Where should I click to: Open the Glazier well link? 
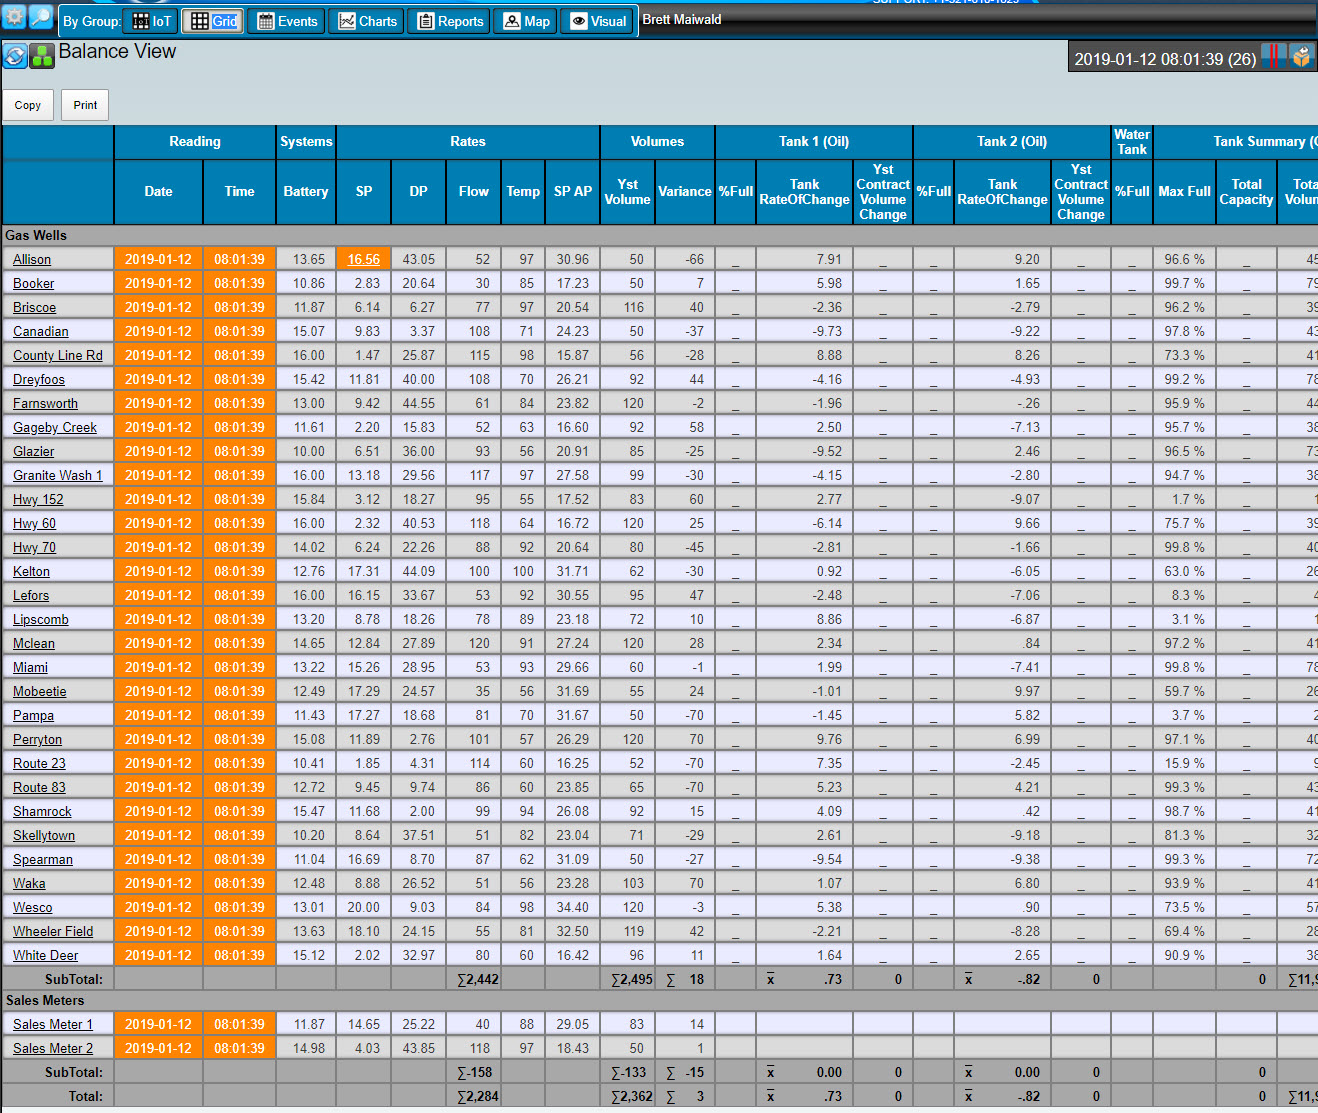(34, 451)
